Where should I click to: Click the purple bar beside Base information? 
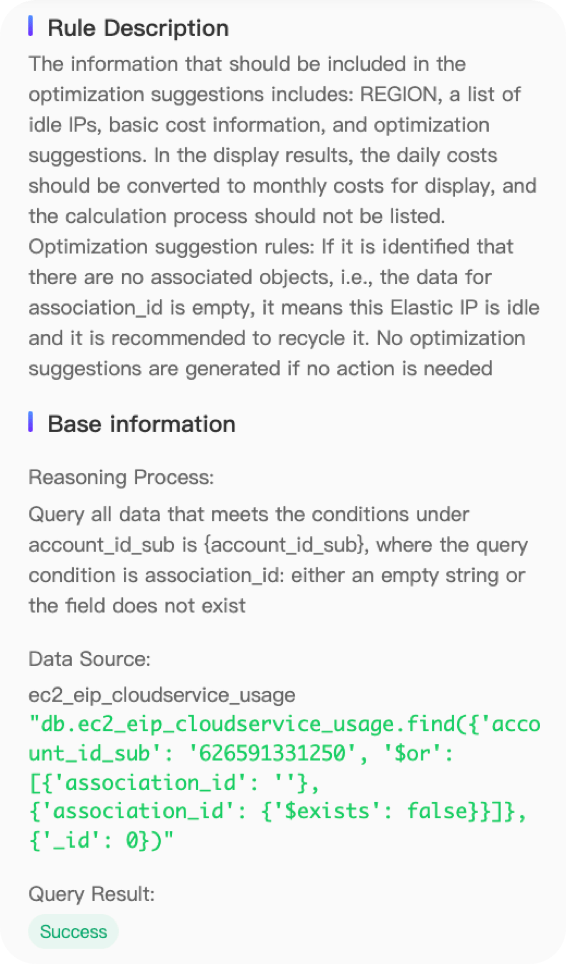click(31, 422)
